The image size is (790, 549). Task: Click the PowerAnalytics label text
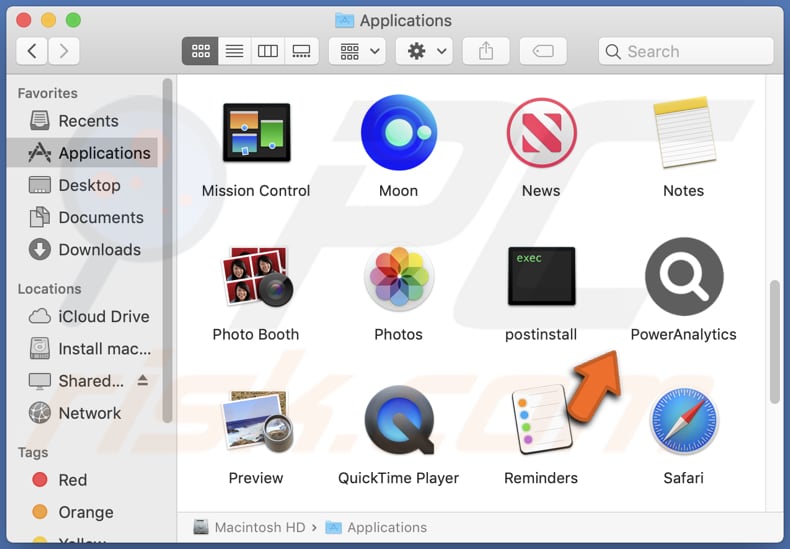pos(684,334)
